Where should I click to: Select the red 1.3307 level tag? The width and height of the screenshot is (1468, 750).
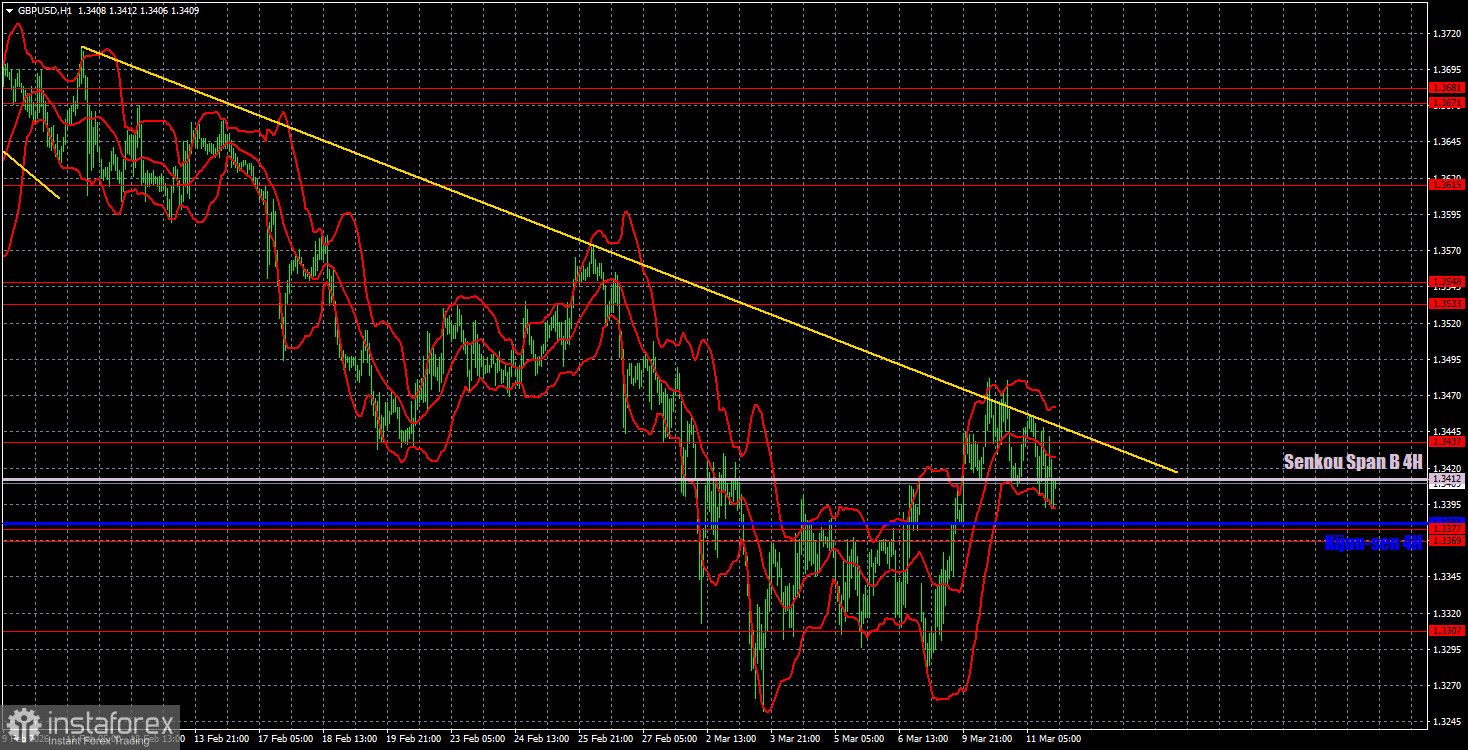point(1447,630)
